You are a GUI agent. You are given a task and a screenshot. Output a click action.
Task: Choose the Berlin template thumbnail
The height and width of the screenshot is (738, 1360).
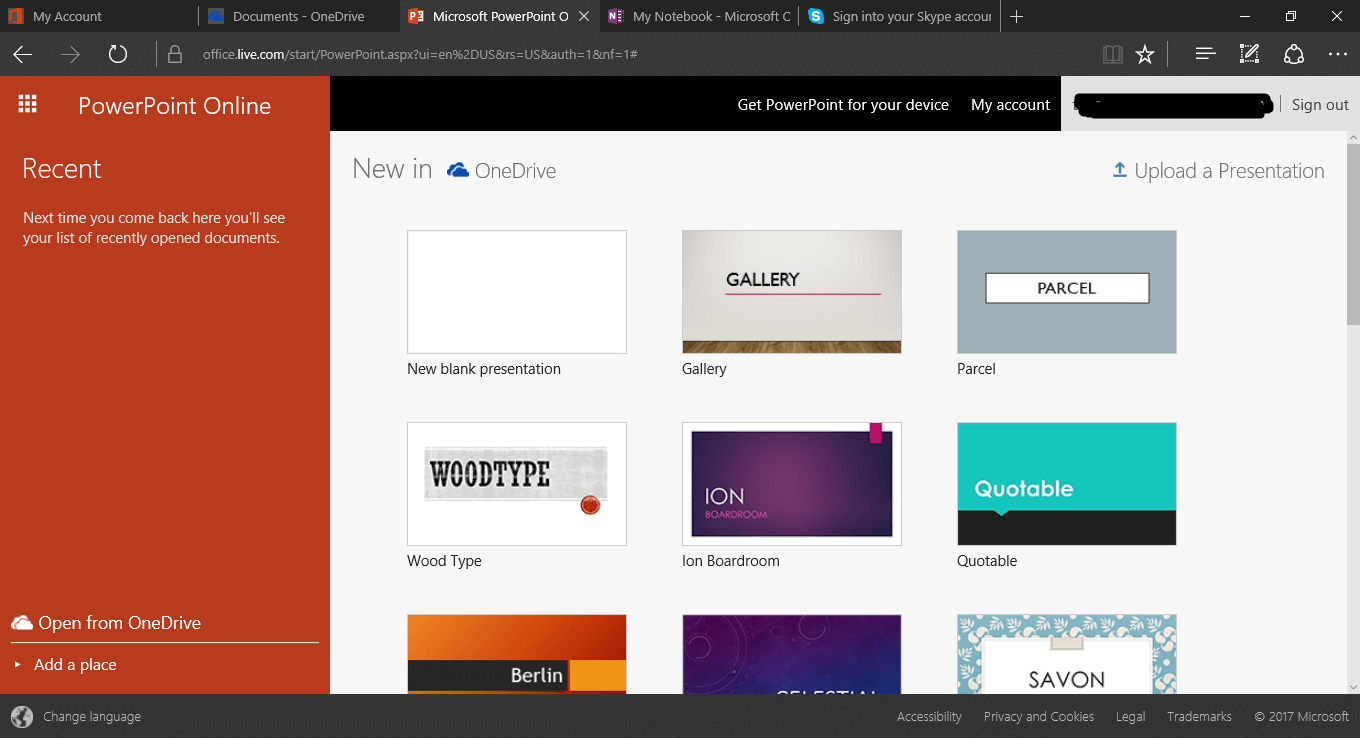517,654
